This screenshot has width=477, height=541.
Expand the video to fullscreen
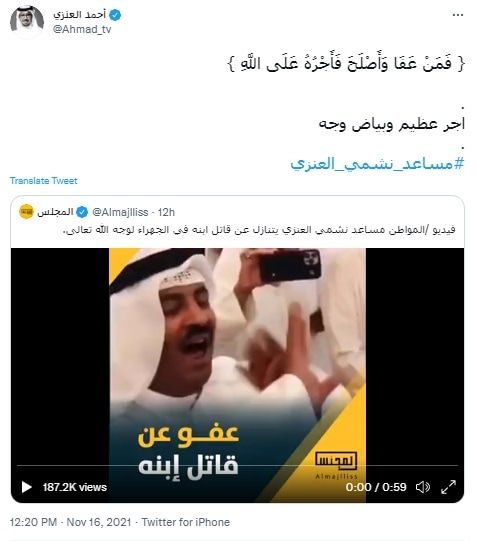click(449, 487)
